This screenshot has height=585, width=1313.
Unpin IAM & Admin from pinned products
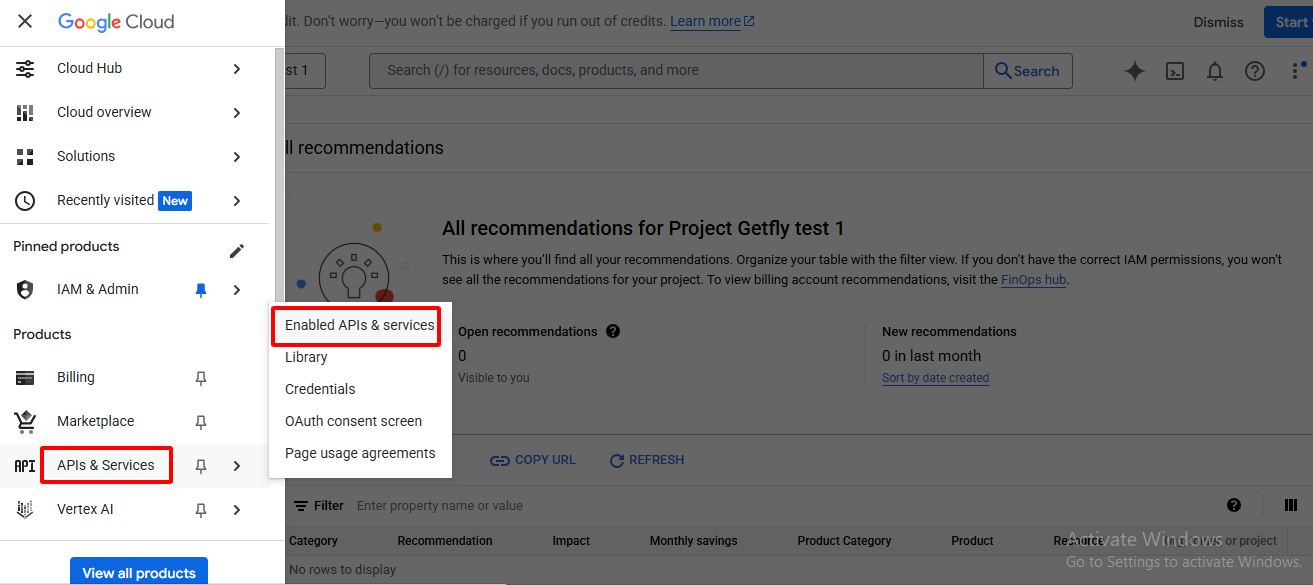tap(201, 290)
